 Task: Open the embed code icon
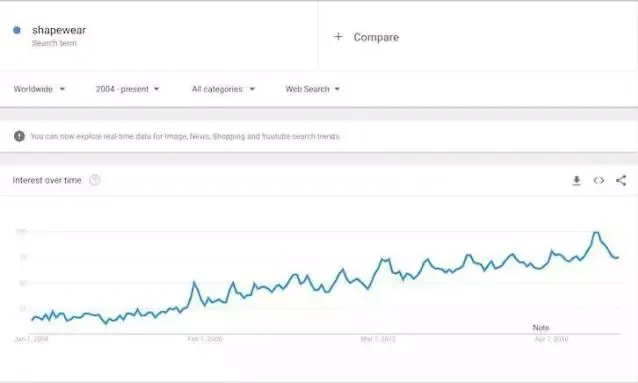coord(599,180)
